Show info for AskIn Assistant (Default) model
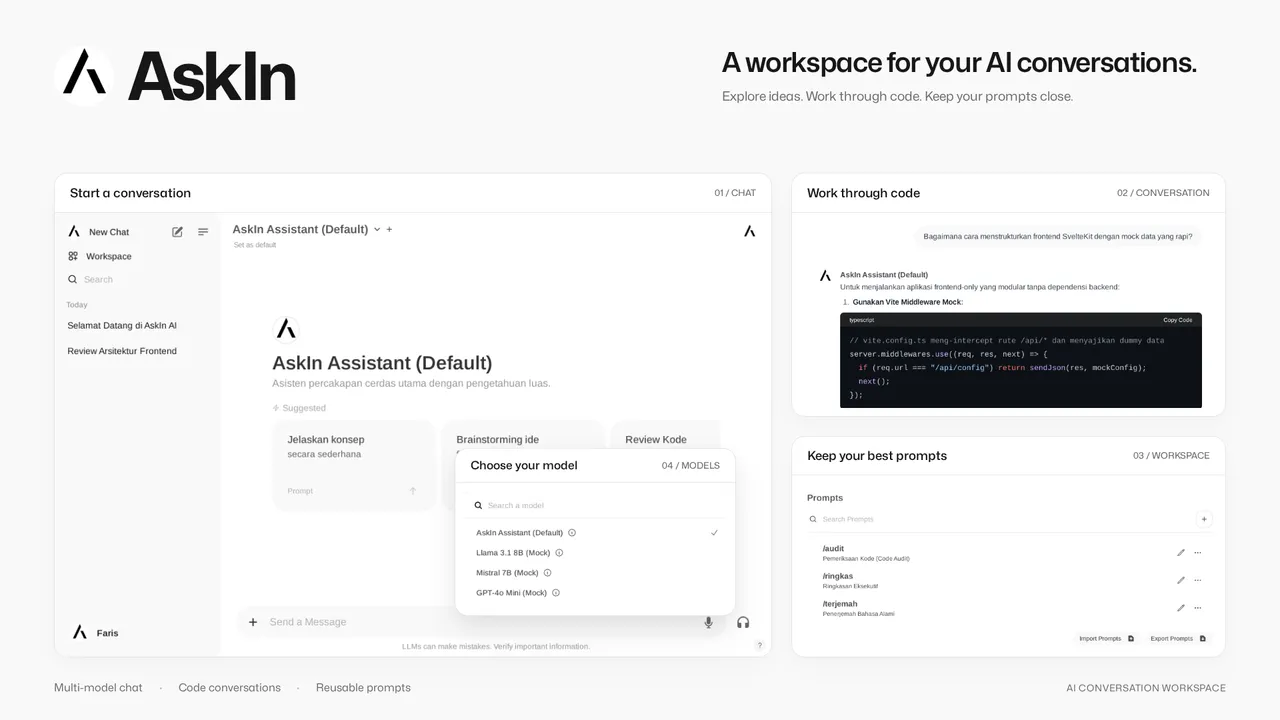This screenshot has width=1280, height=720. coord(572,533)
